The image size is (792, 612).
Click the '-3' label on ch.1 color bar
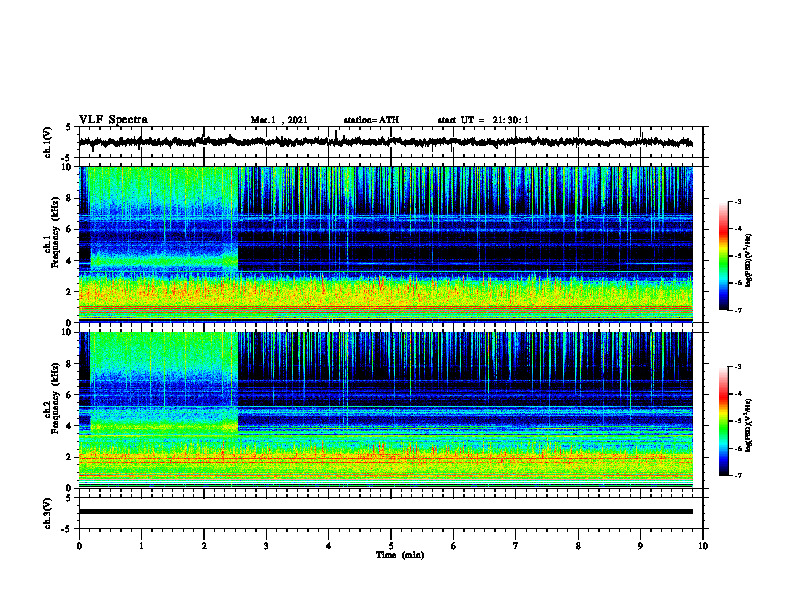click(738, 201)
